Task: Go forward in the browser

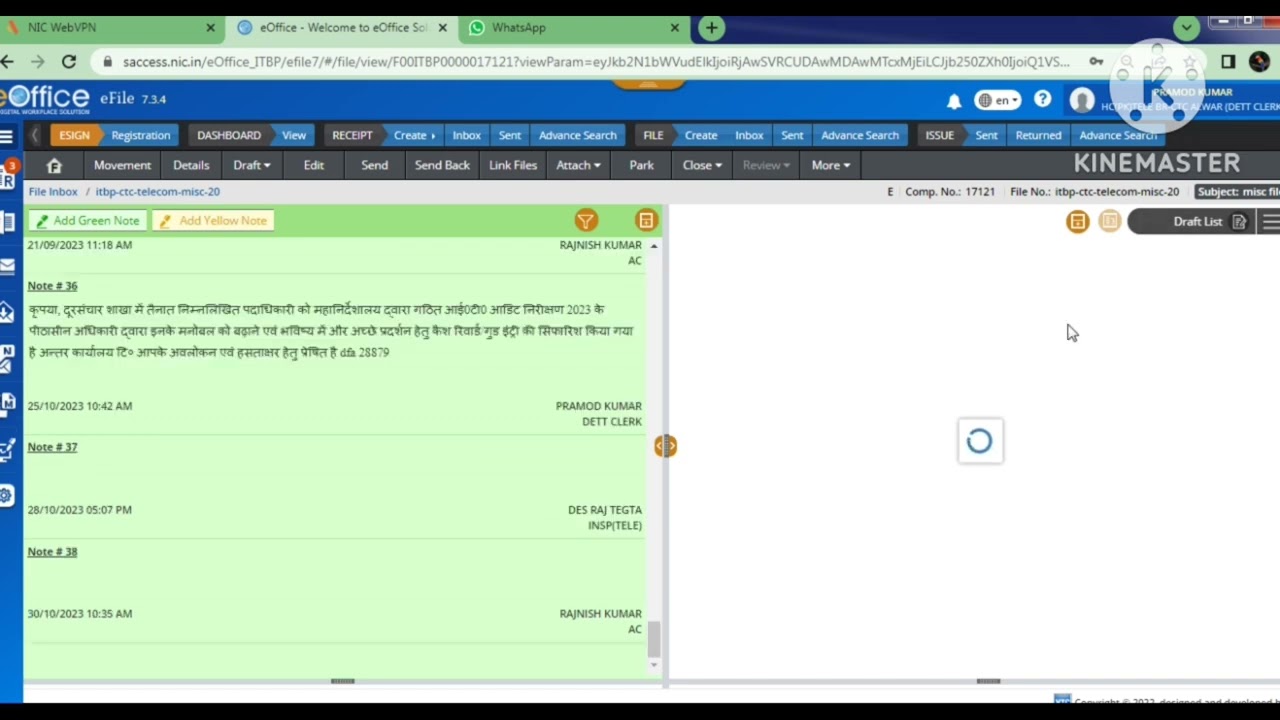Action: coord(37,62)
